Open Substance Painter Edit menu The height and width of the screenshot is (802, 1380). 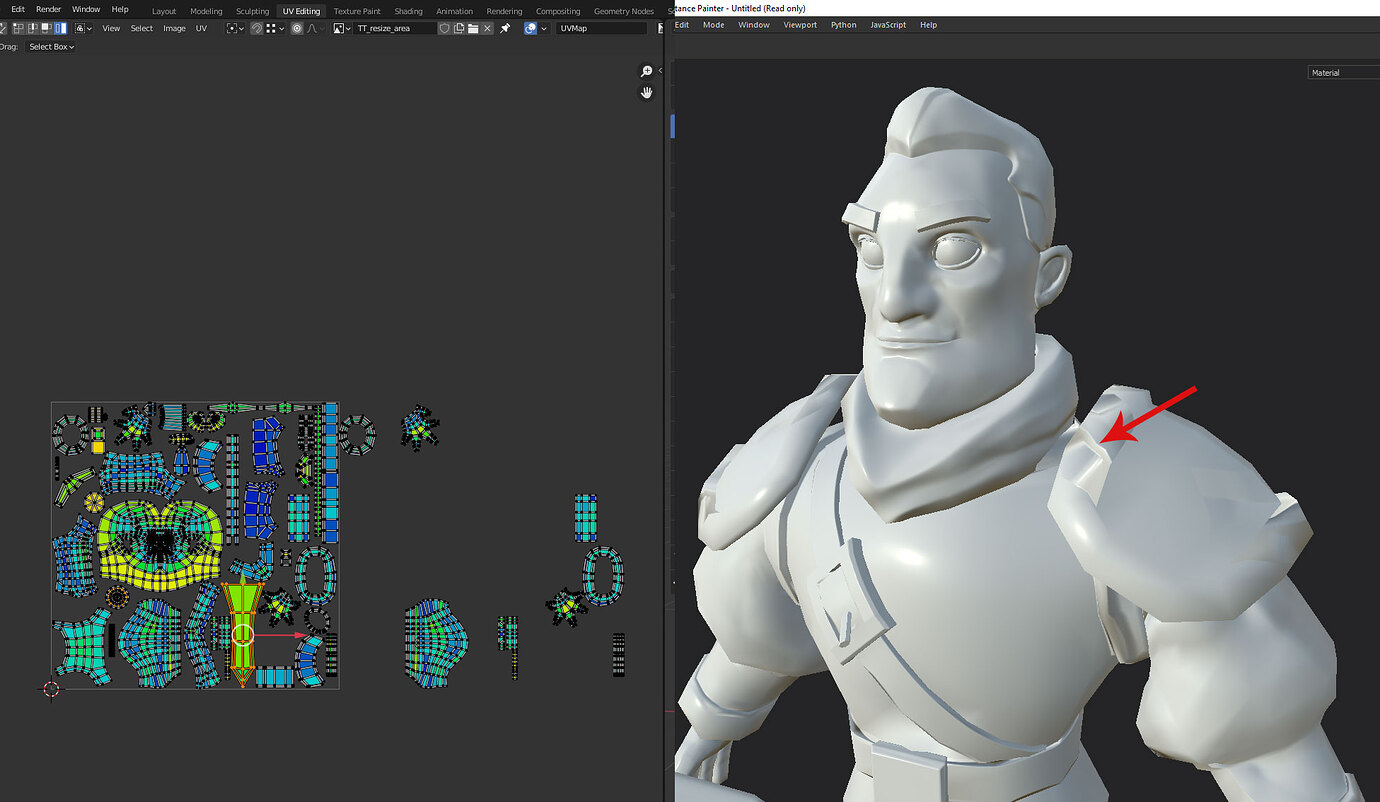click(682, 24)
